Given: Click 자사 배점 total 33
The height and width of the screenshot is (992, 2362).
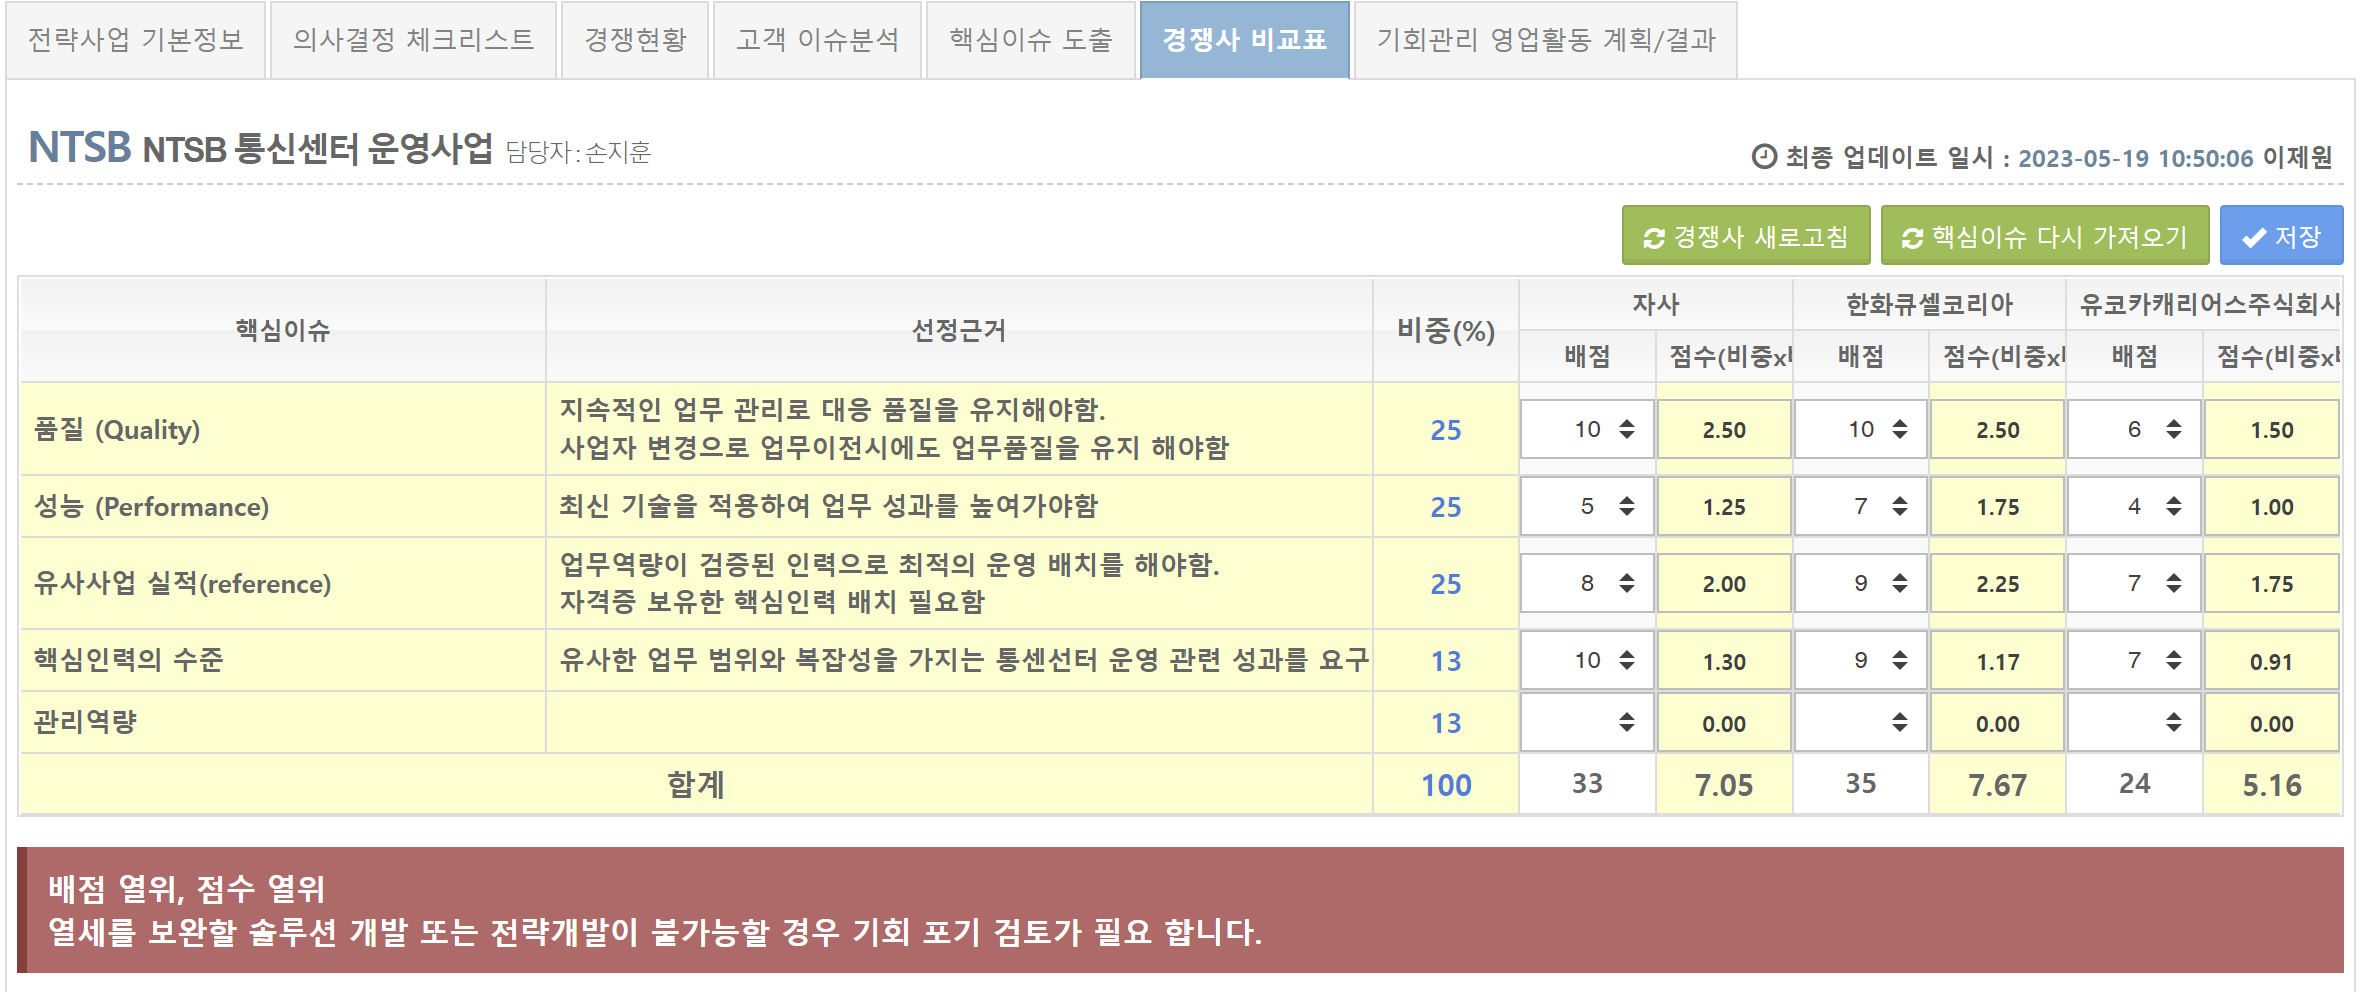Looking at the screenshot, I should tap(1587, 784).
